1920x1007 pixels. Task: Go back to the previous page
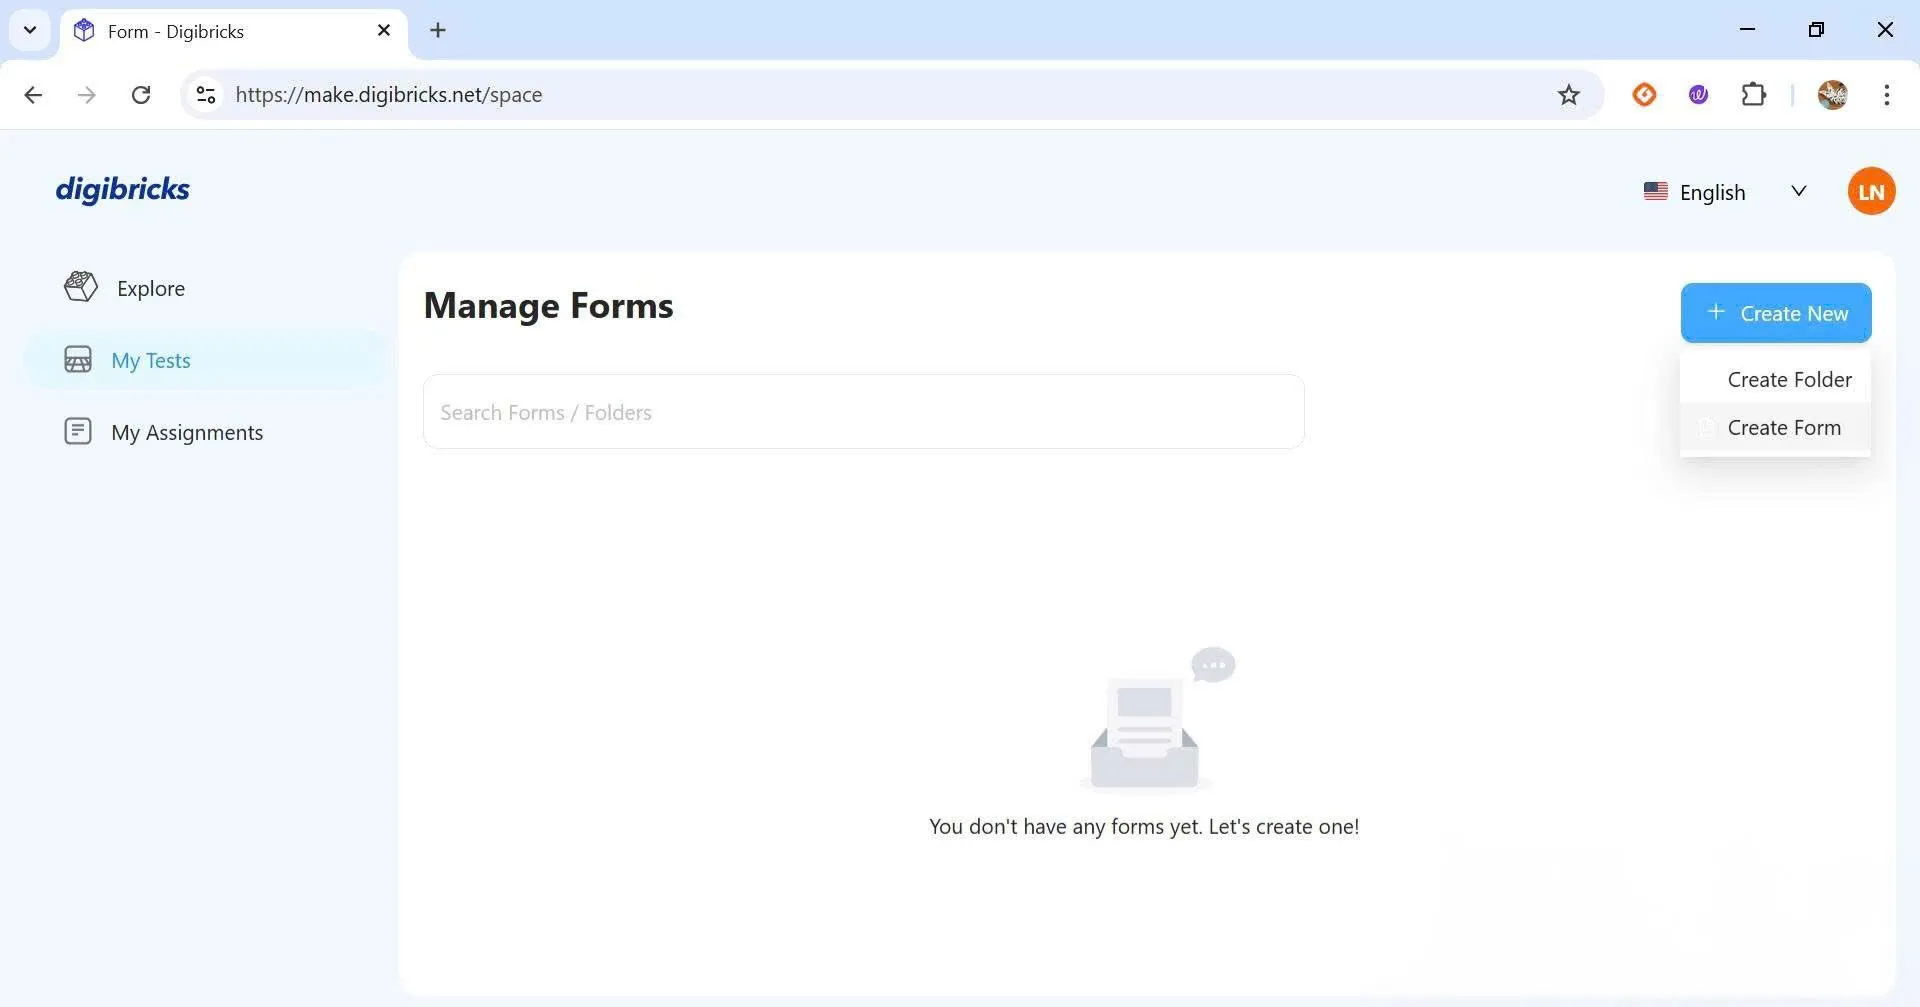pos(33,95)
